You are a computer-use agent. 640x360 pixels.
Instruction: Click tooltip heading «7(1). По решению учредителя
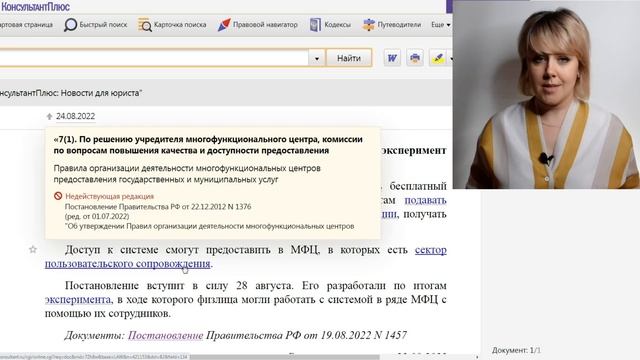208,145
